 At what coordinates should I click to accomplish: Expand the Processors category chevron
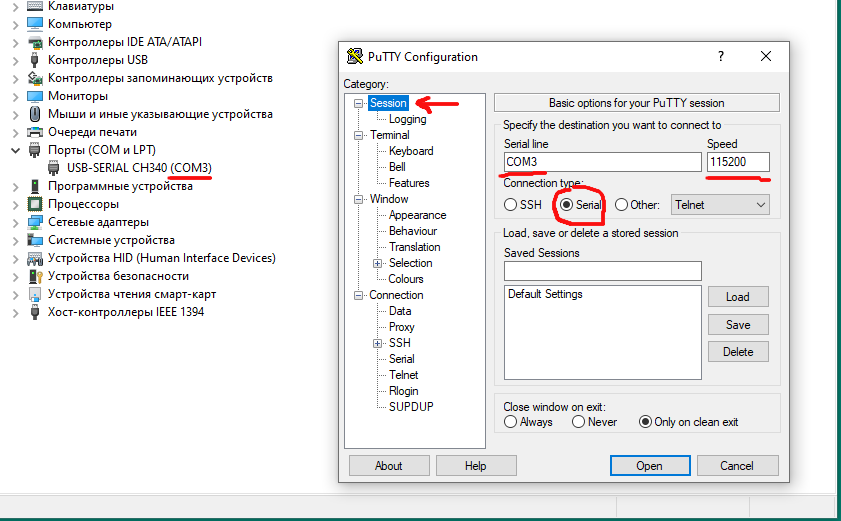click(16, 204)
